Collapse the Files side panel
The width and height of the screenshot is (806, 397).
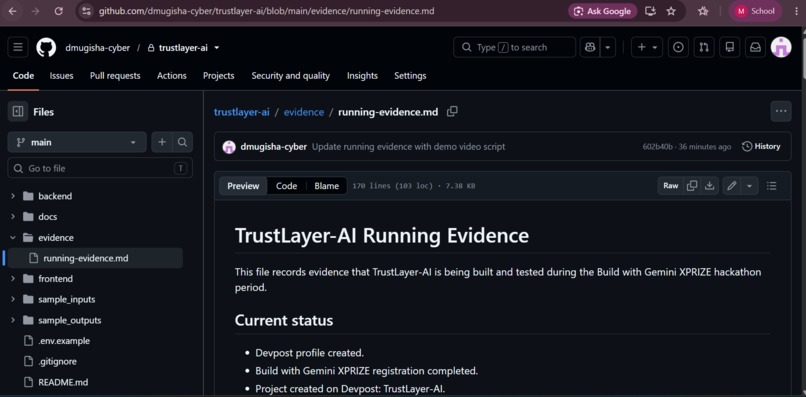pyautogui.click(x=18, y=112)
